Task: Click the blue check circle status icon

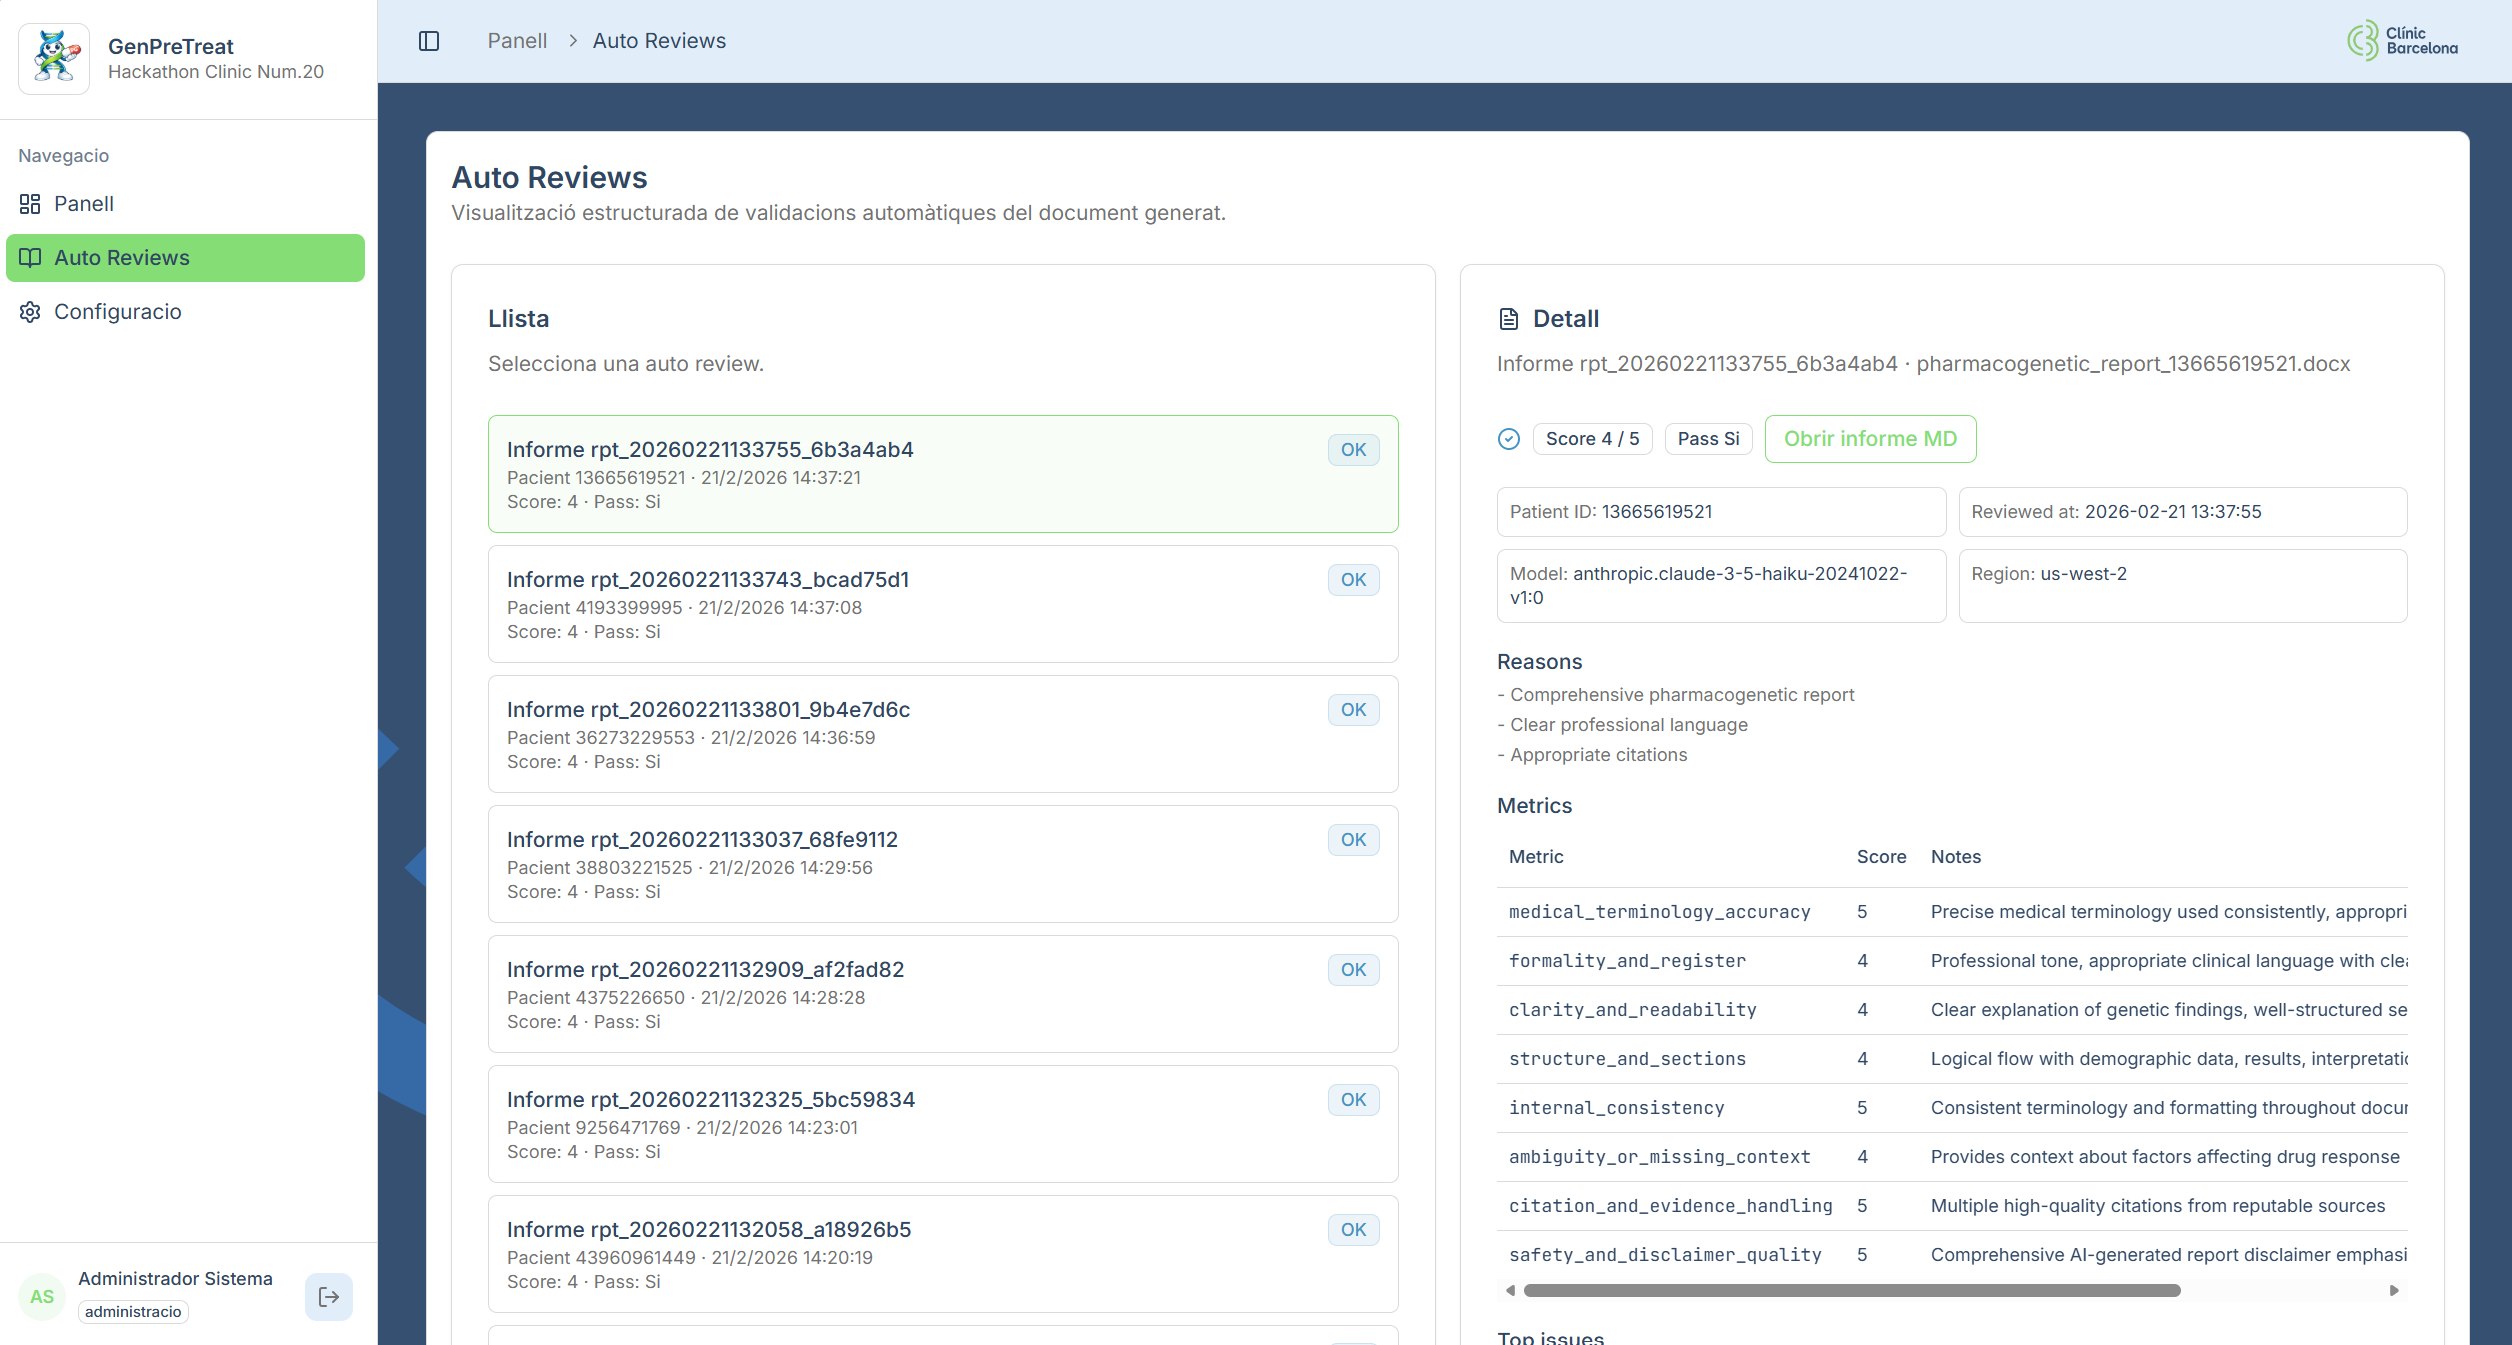Action: tap(1509, 439)
